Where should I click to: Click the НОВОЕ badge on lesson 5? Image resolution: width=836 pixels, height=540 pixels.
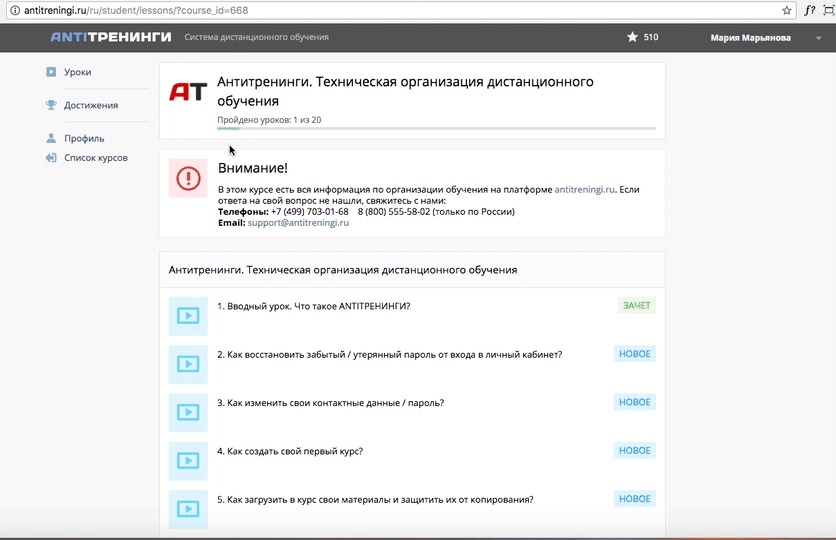tap(634, 499)
